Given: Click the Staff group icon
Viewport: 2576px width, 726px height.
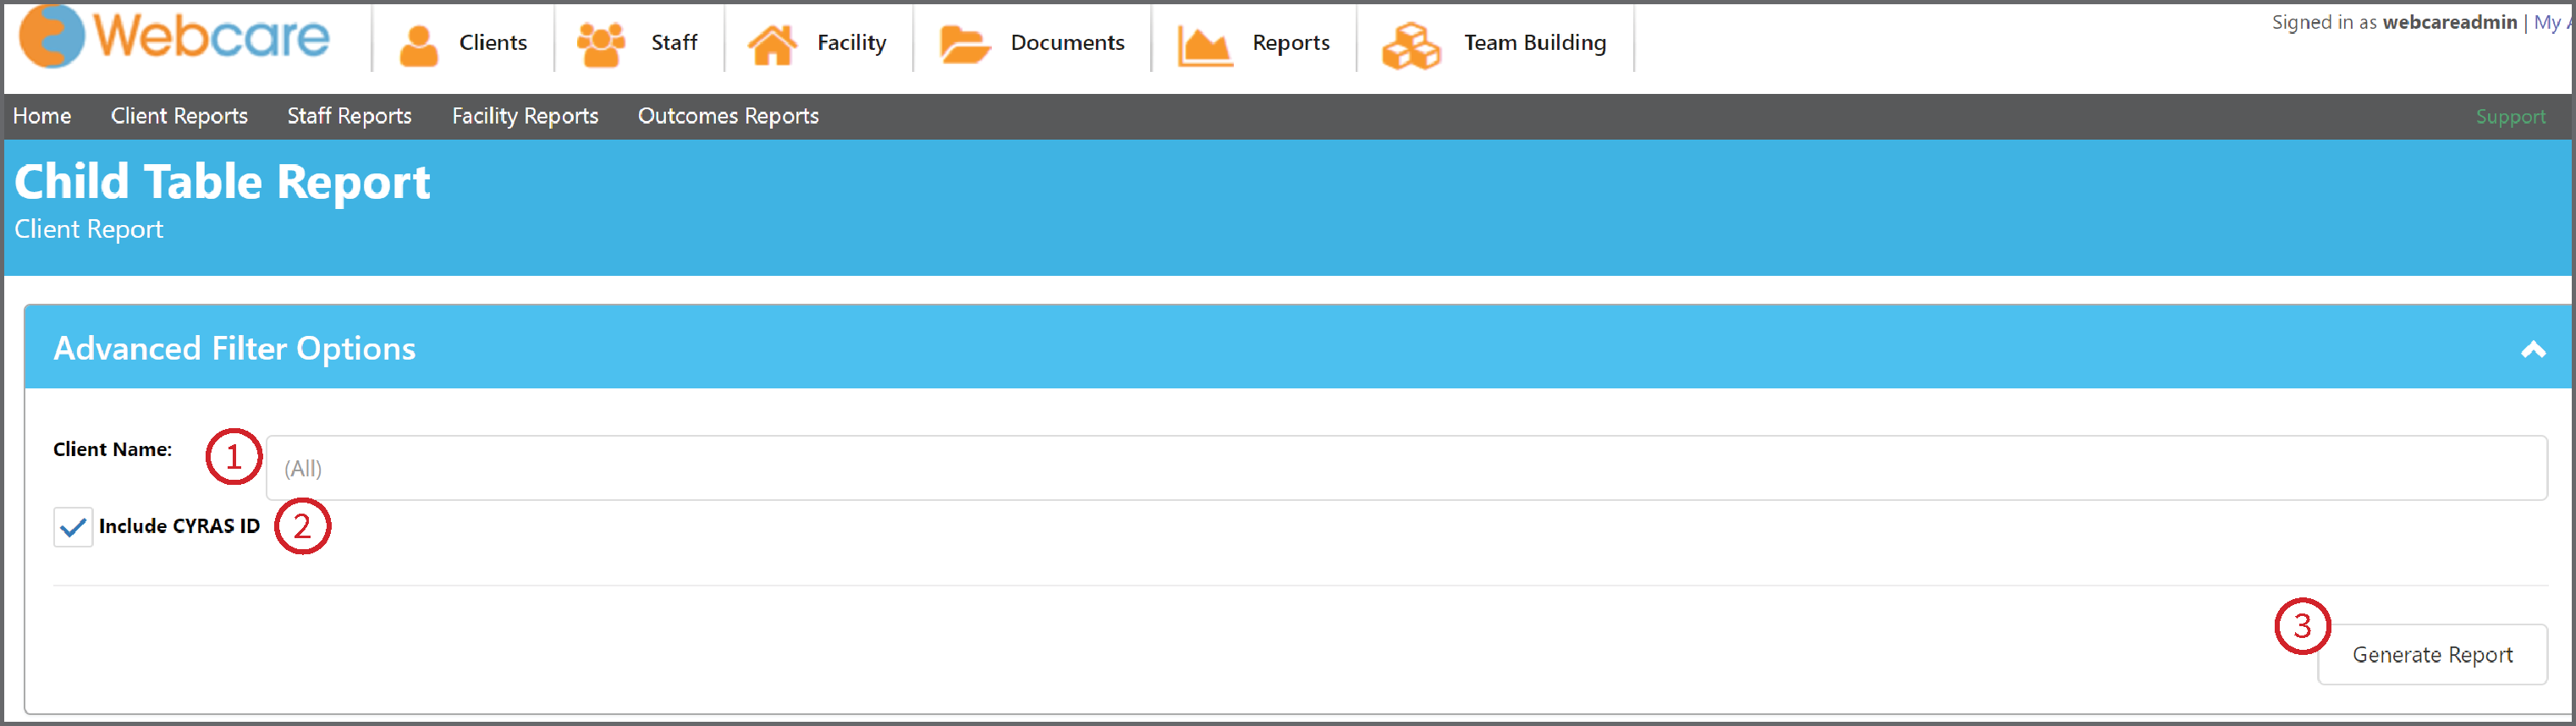Looking at the screenshot, I should 601,44.
